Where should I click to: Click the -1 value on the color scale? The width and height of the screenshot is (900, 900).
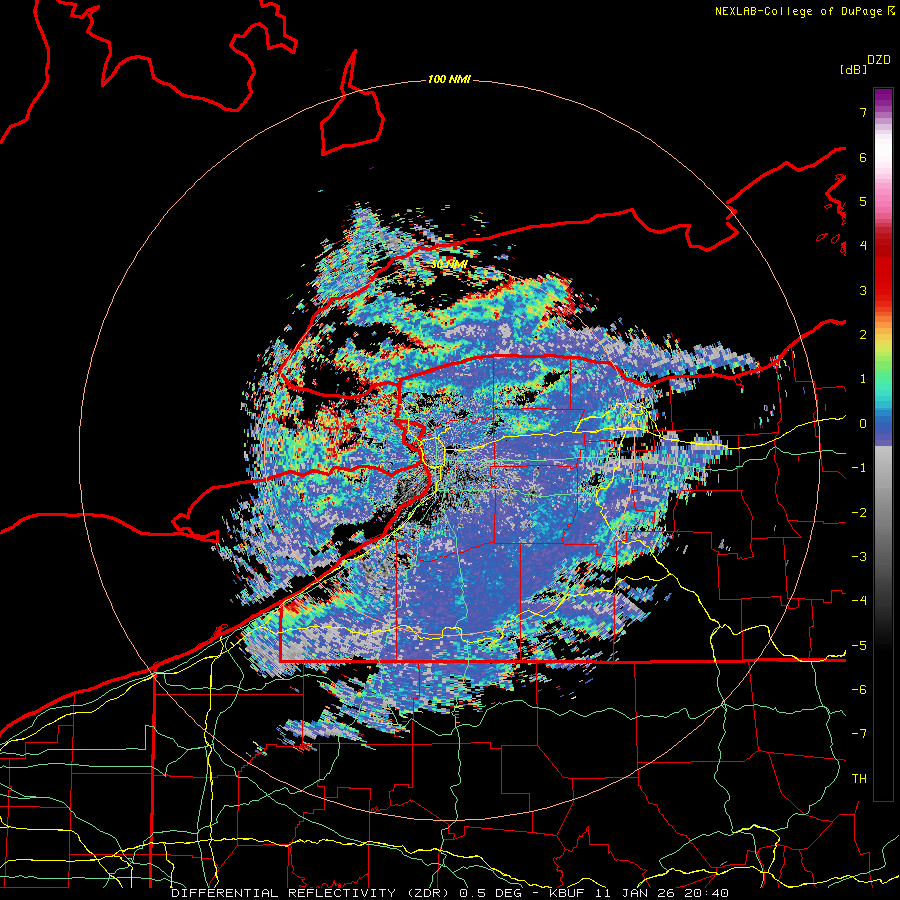point(859,468)
